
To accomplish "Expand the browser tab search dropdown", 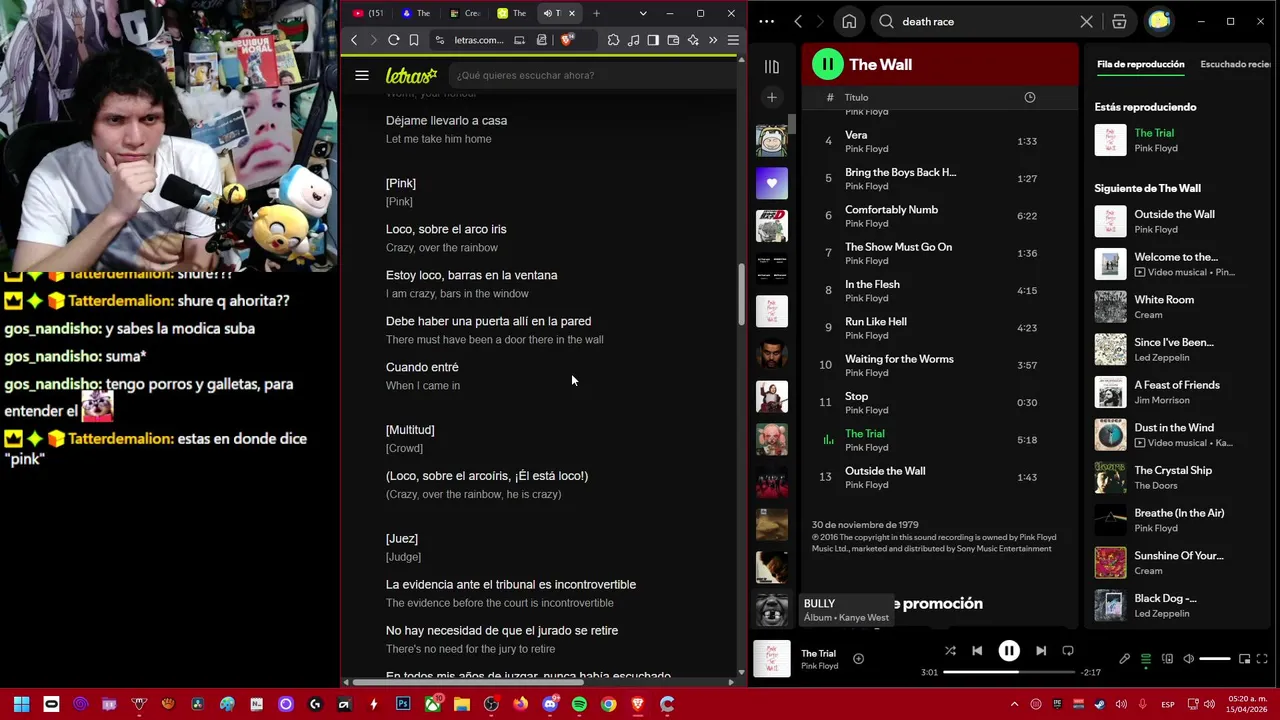I will [x=642, y=13].
